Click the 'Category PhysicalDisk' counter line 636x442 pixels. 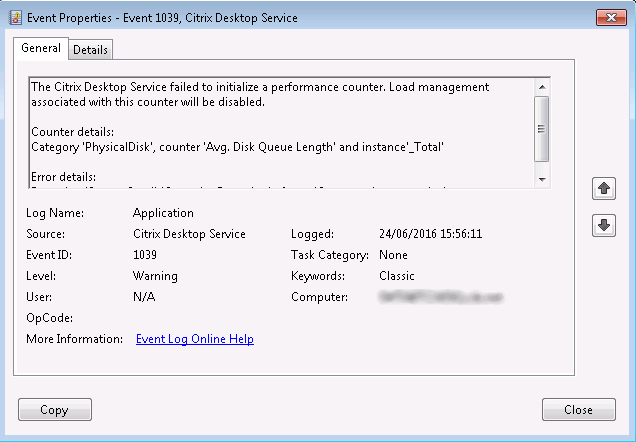pyautogui.click(x=237, y=147)
